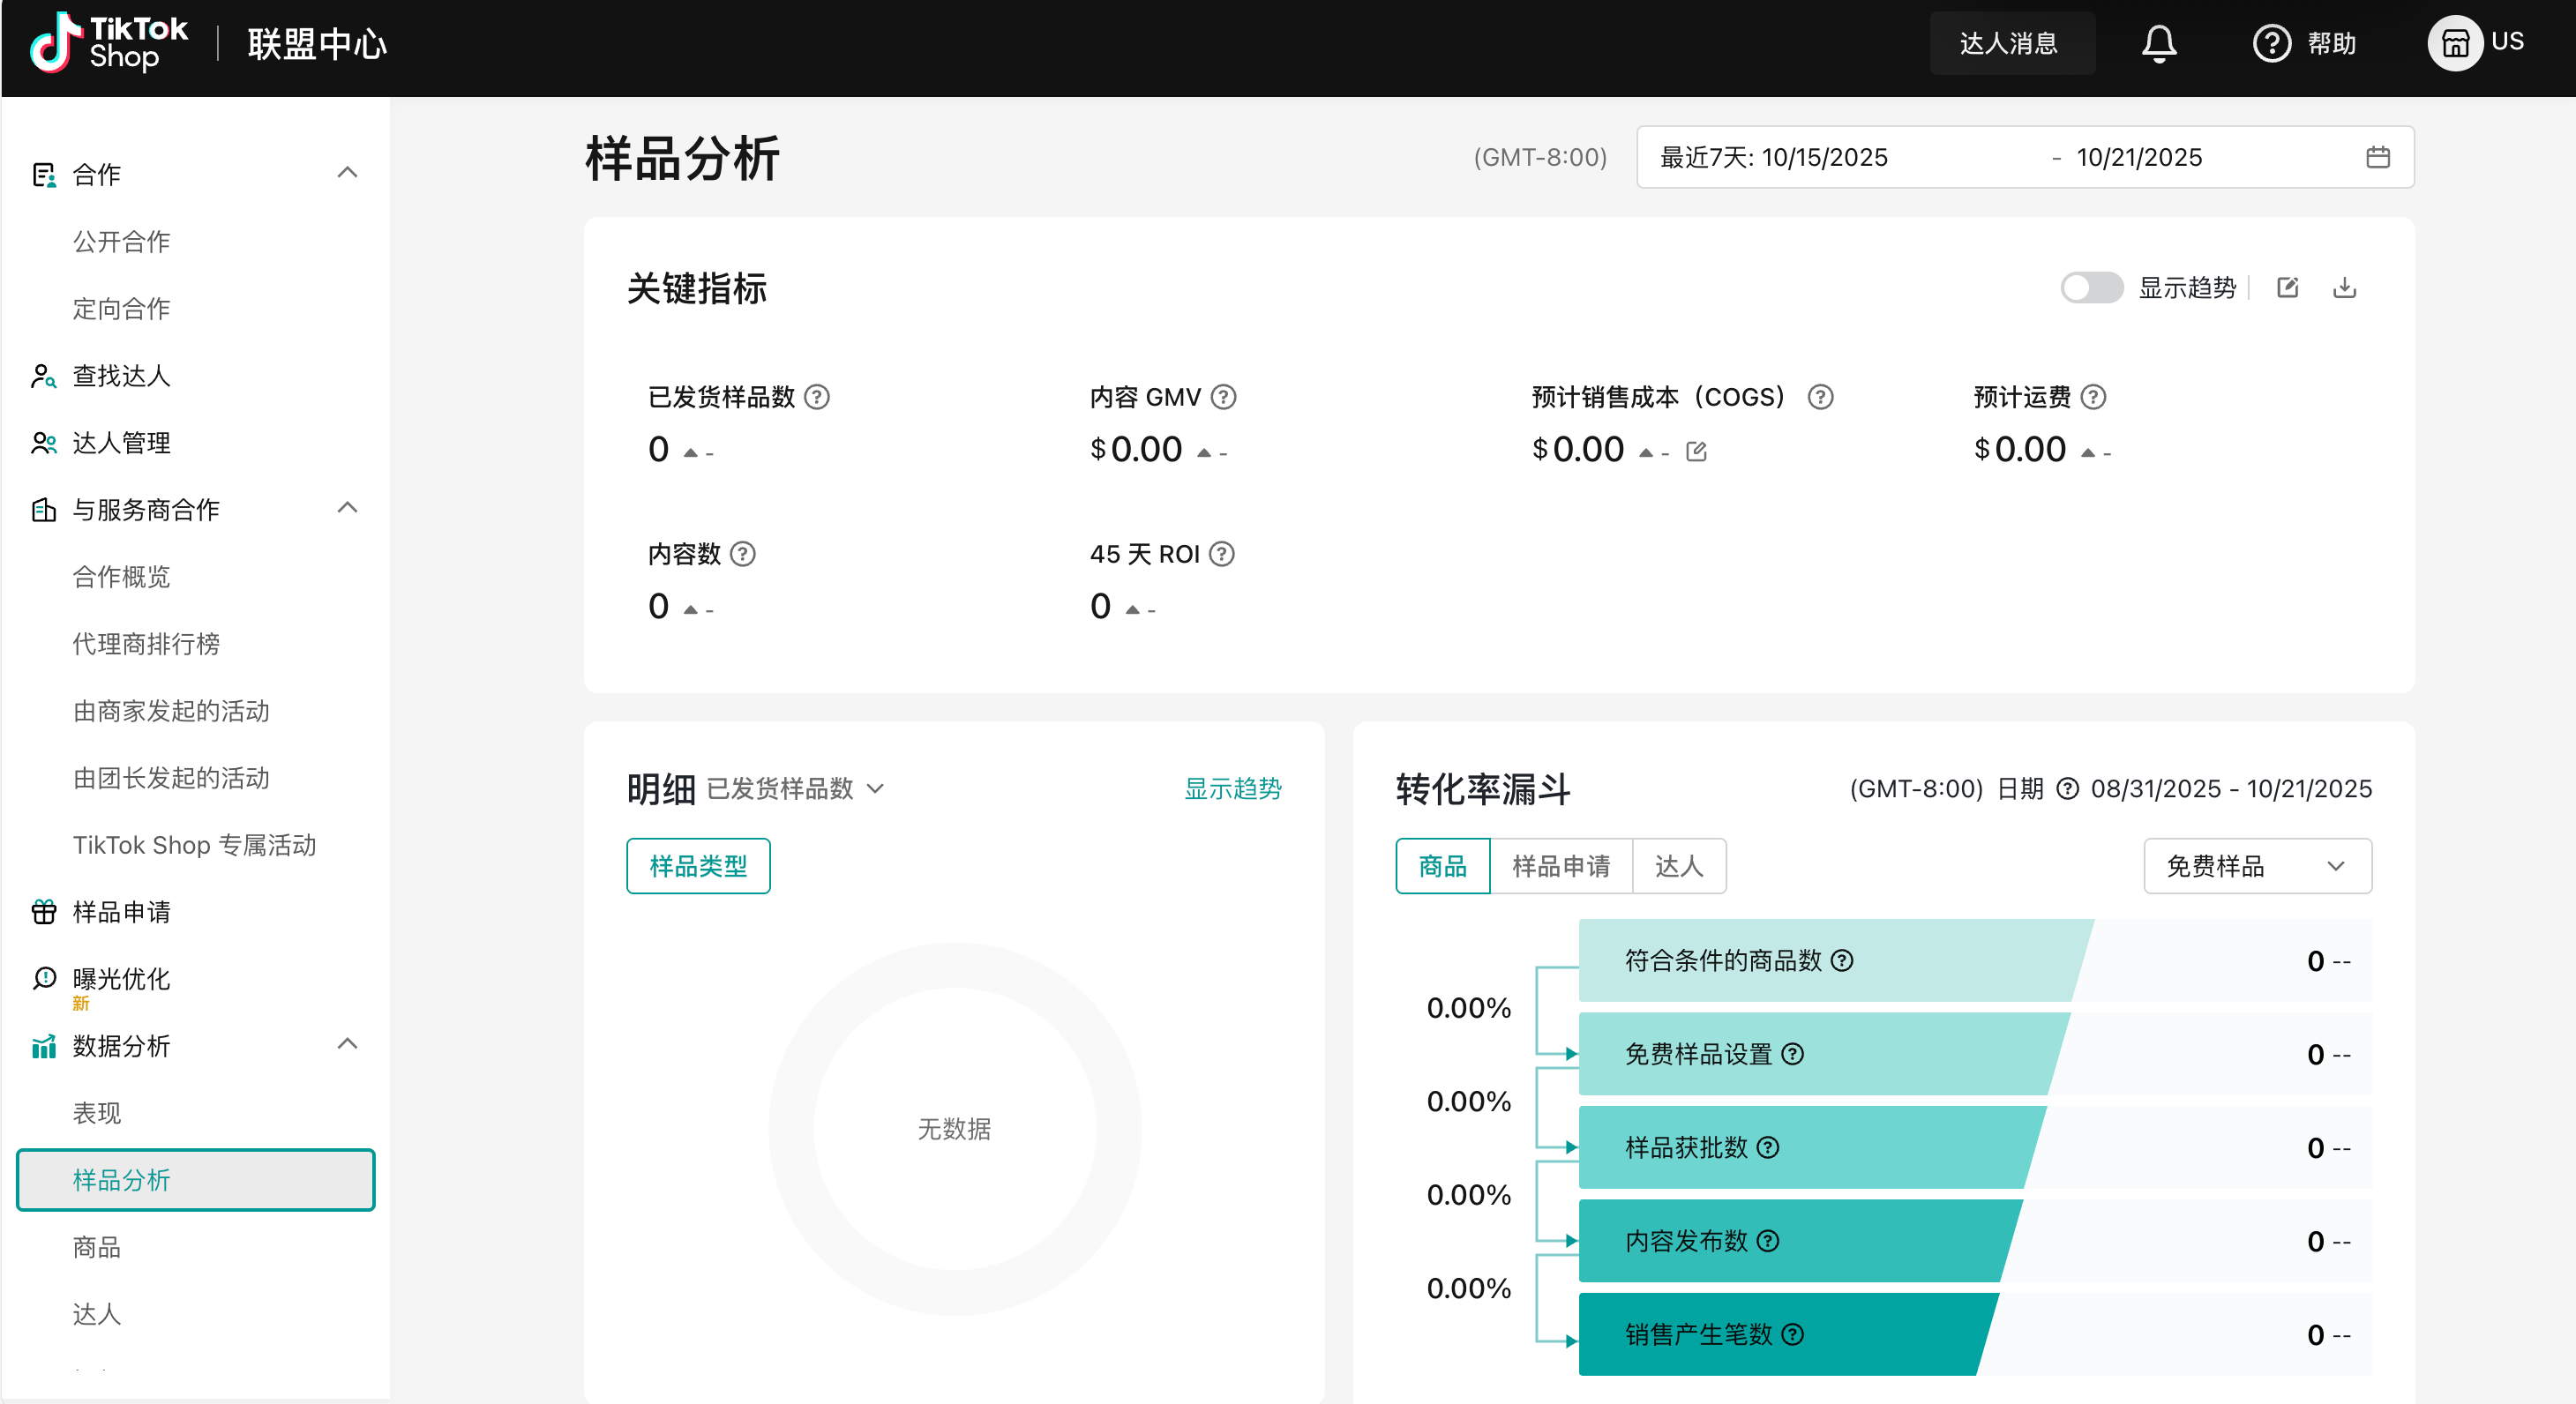Viewport: 2576px width, 1404px height.
Task: Open the 免费样品 dropdown
Action: [2256, 866]
